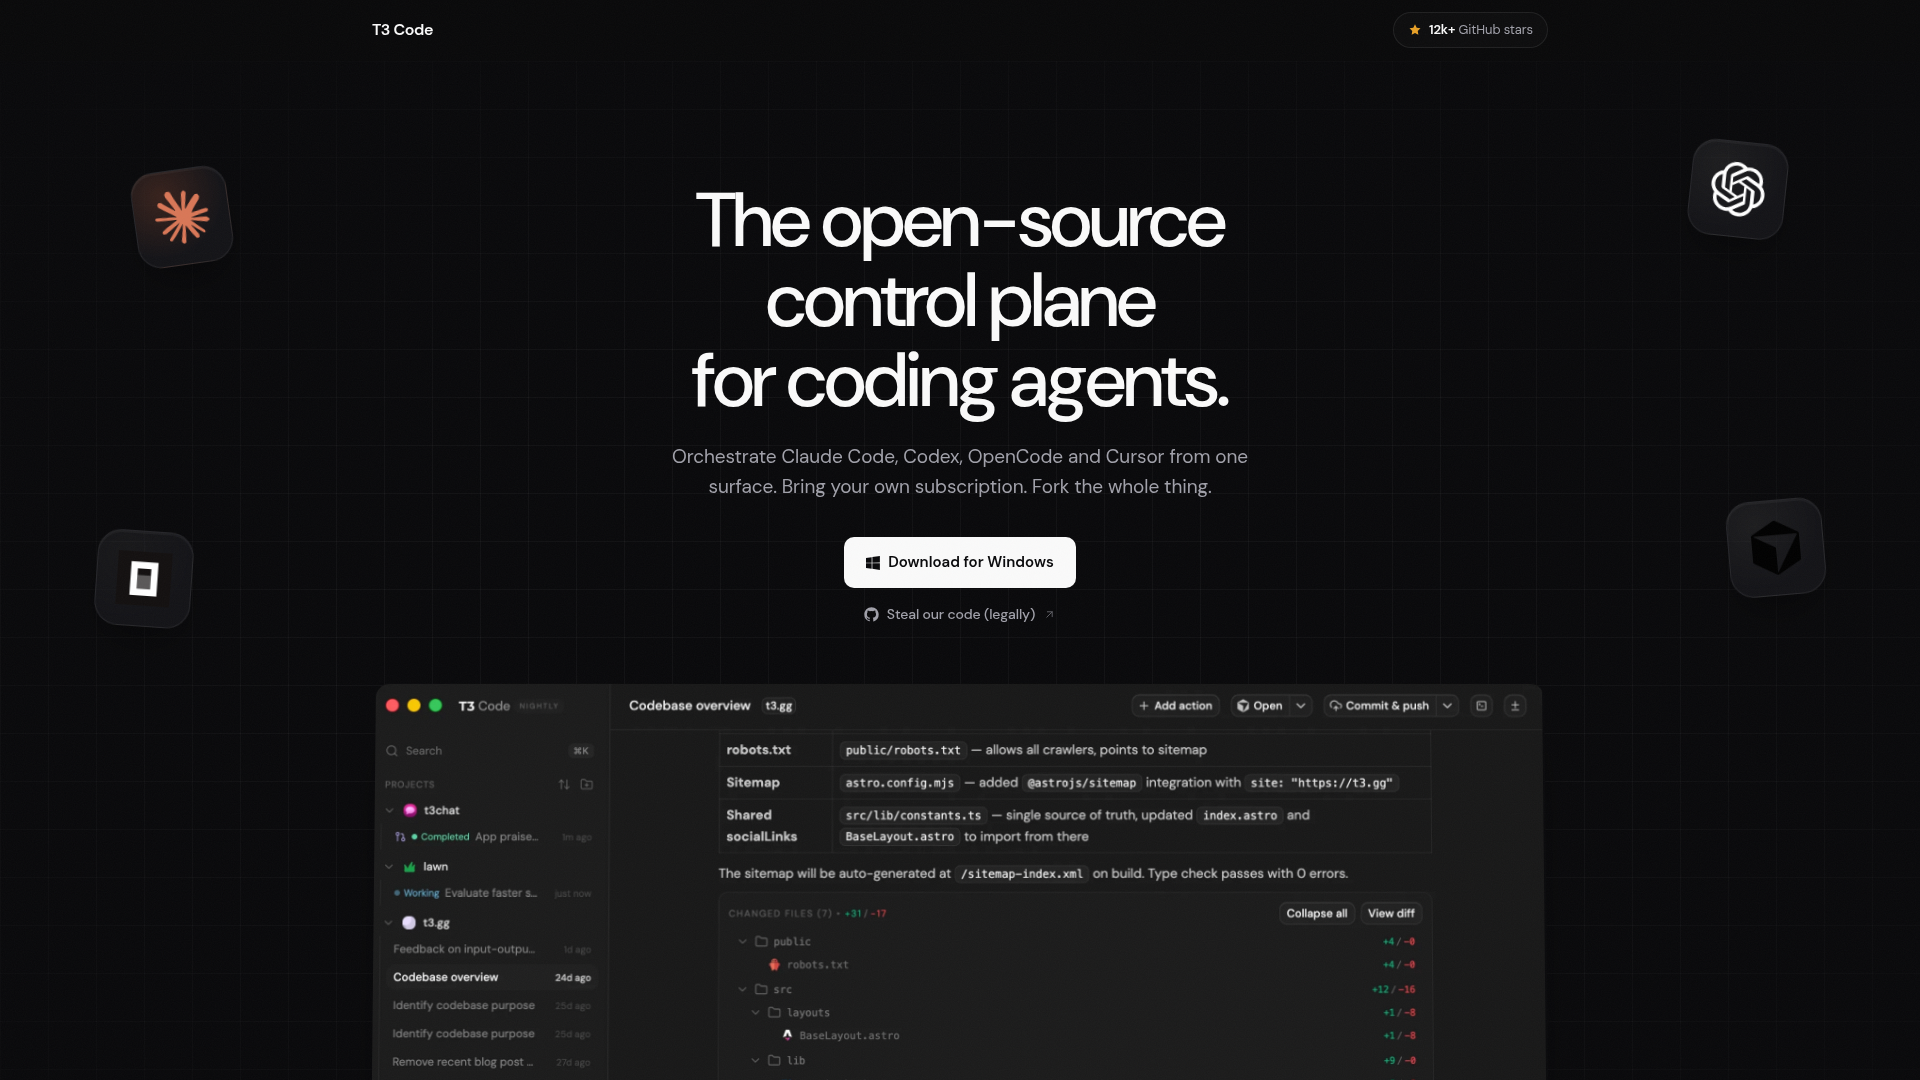Click the NIGHTLY badge beside T3 Code
Screen dimensions: 1920x1080
pos(539,706)
